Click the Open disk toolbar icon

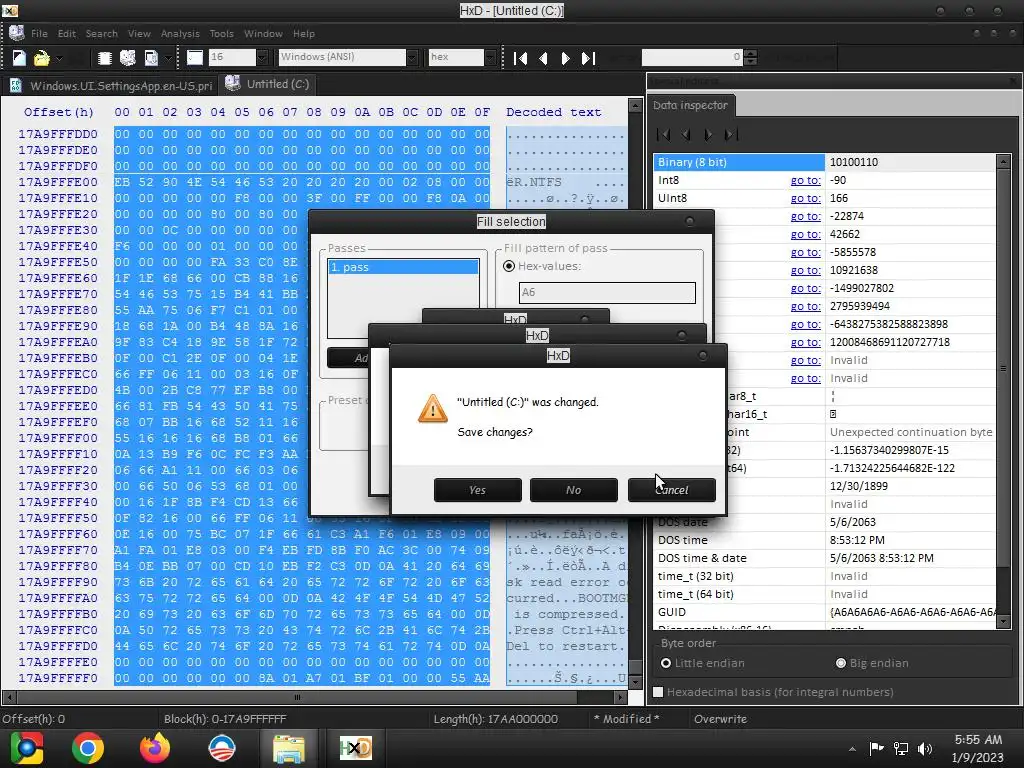128,58
